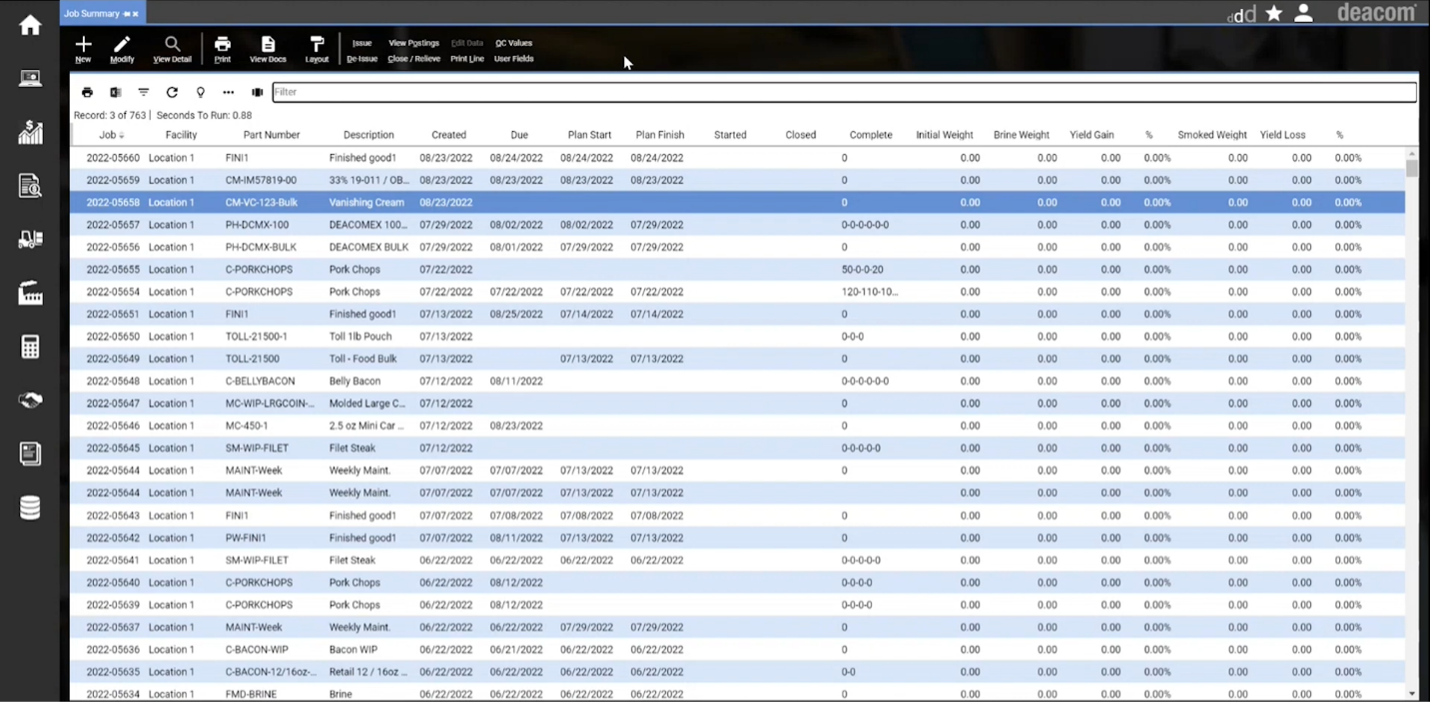Open the column chooser icon beside the filter box
The image size is (1430, 705).
pos(257,91)
